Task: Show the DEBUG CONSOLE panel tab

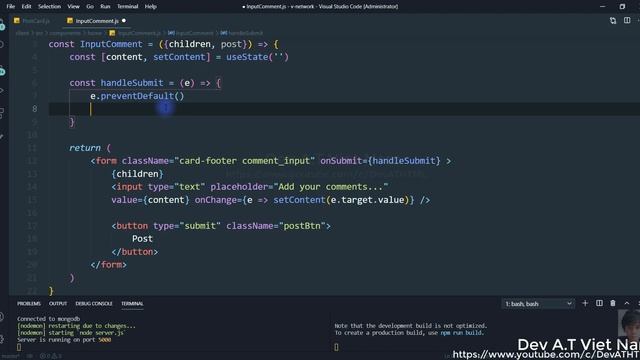Action: click(94, 304)
